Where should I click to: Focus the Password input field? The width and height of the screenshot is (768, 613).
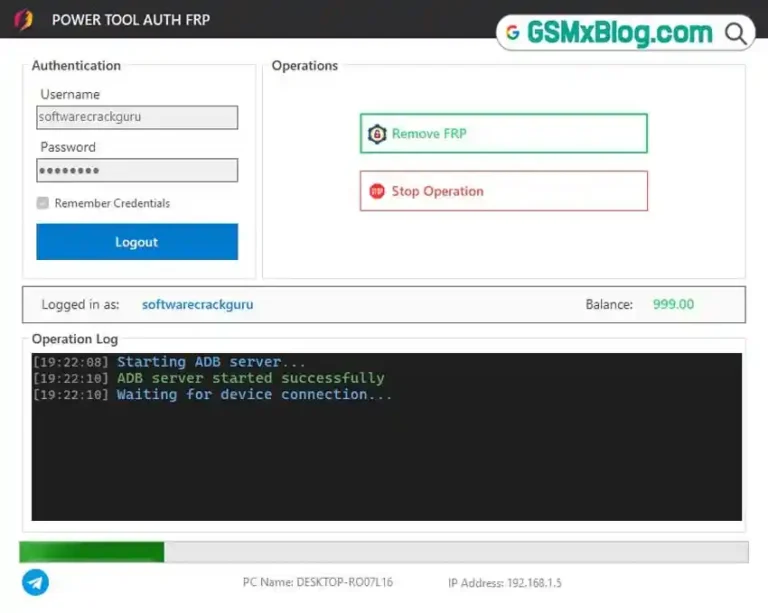point(137,170)
